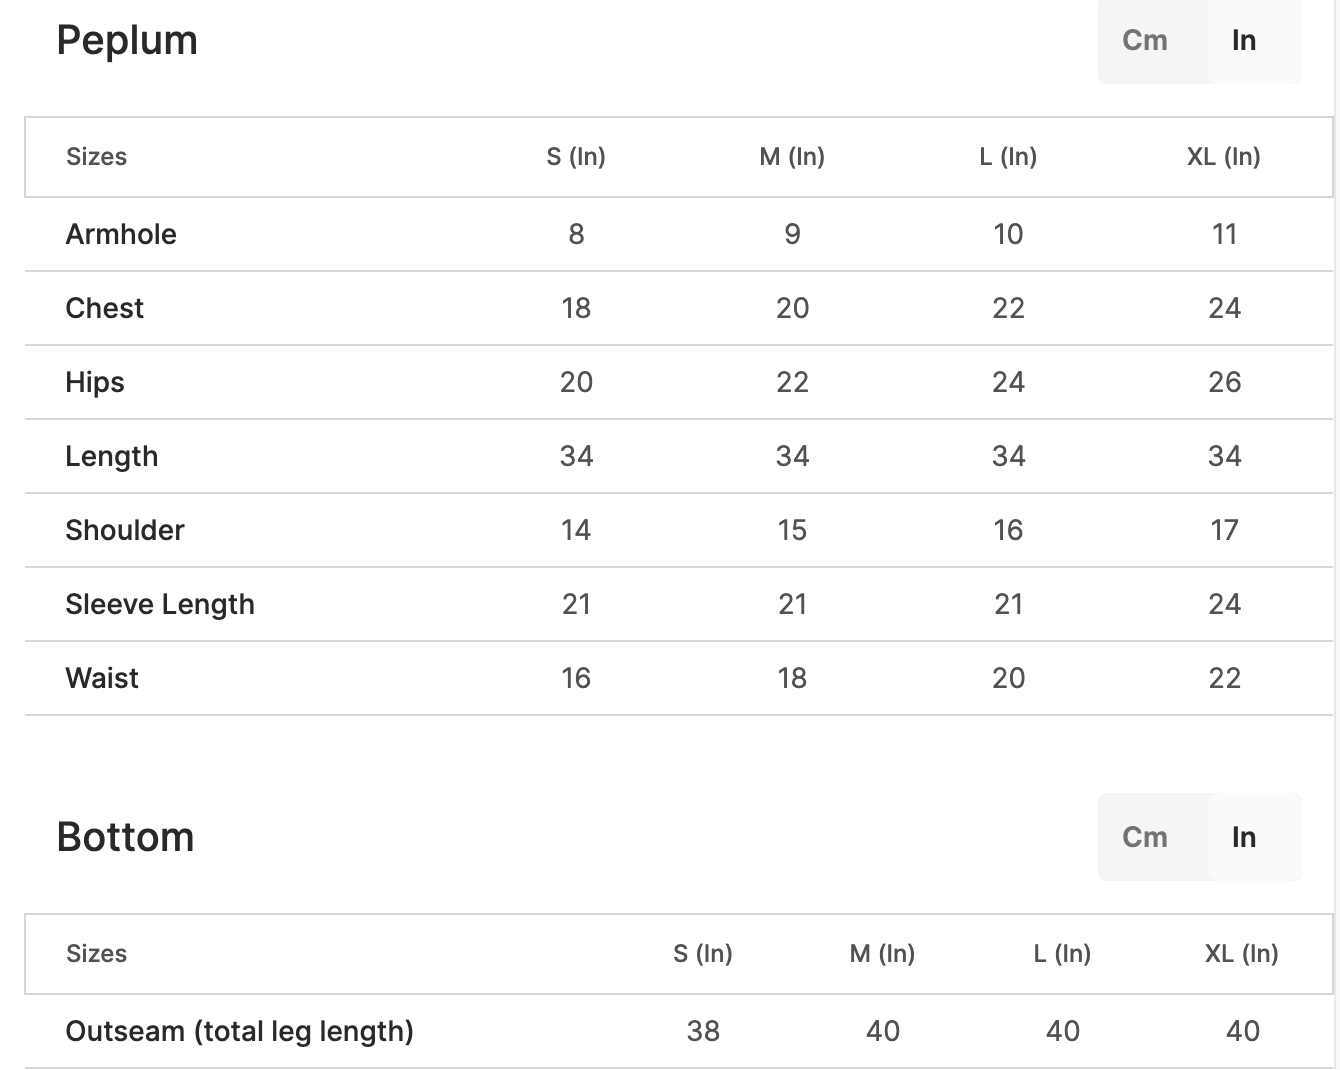1340x1070 pixels.
Task: Click the M (In) header in Bottom table
Action: click(883, 954)
